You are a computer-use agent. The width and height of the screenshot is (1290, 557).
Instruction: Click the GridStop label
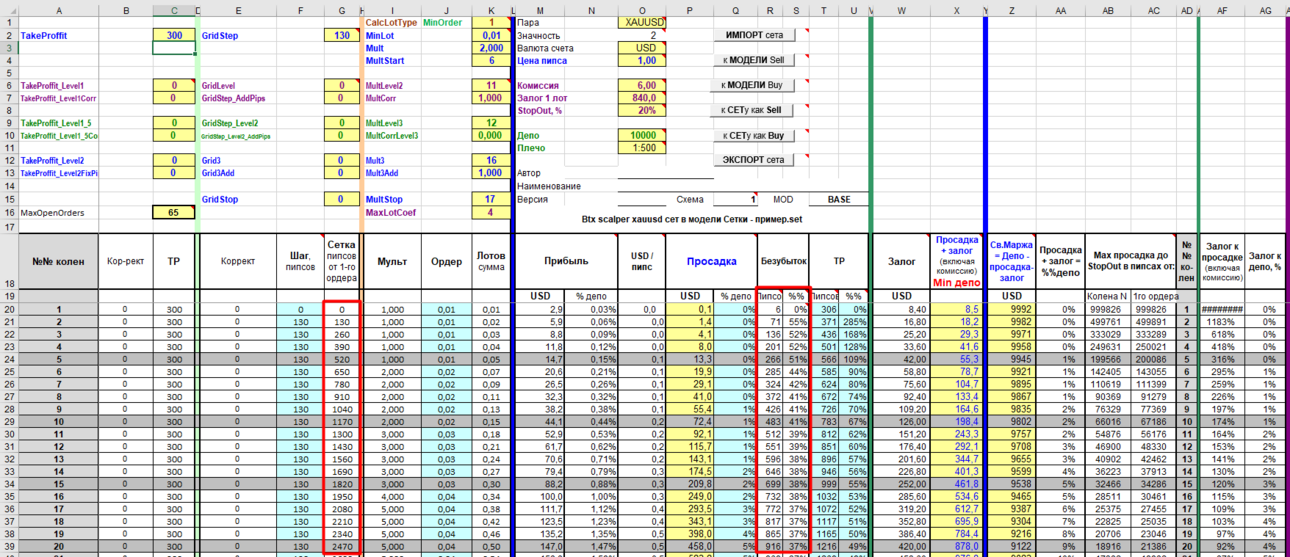pyautogui.click(x=219, y=199)
